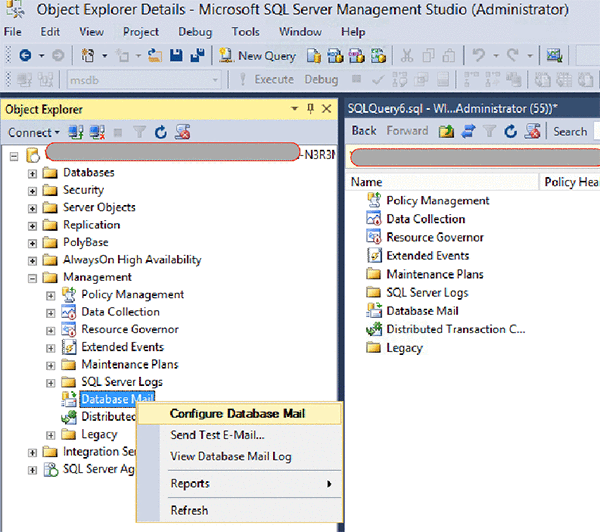The height and width of the screenshot is (532, 600).
Task: Choose Send Test E-Mail... menu entry
Action: [x=217, y=435]
